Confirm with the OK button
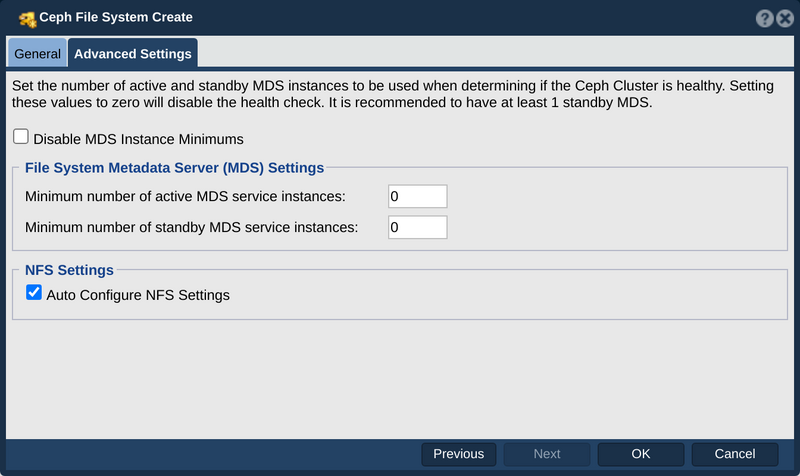The width and height of the screenshot is (800, 476). coord(641,454)
